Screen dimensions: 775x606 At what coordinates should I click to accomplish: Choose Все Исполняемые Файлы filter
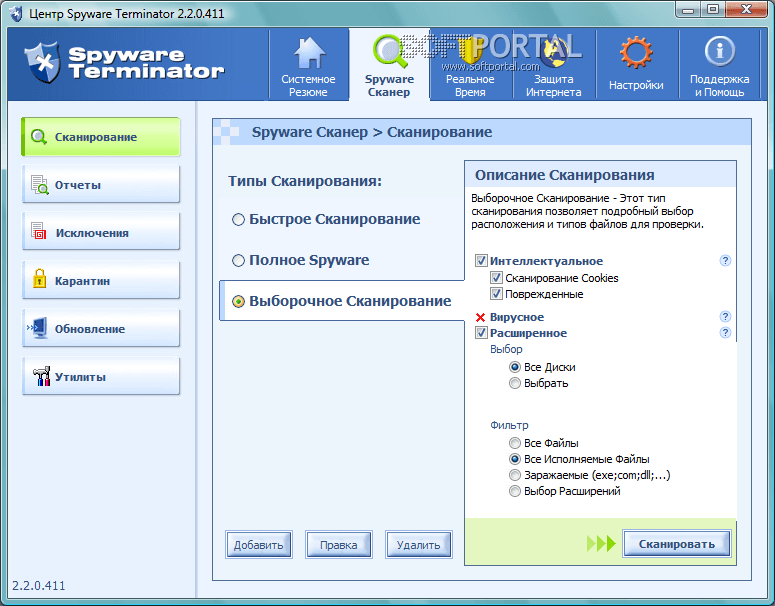click(515, 459)
